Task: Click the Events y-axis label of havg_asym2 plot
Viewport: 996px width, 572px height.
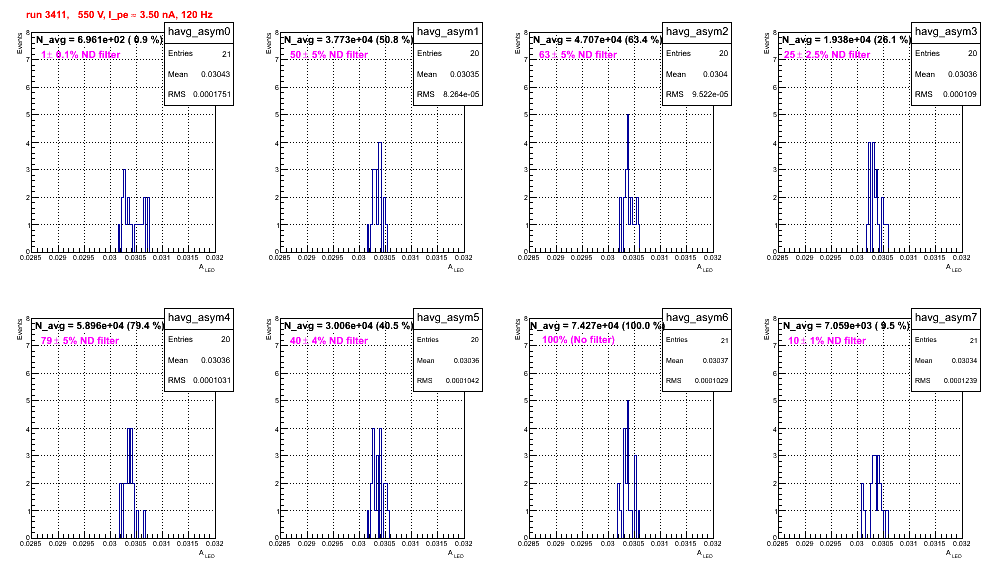Action: tap(517, 43)
